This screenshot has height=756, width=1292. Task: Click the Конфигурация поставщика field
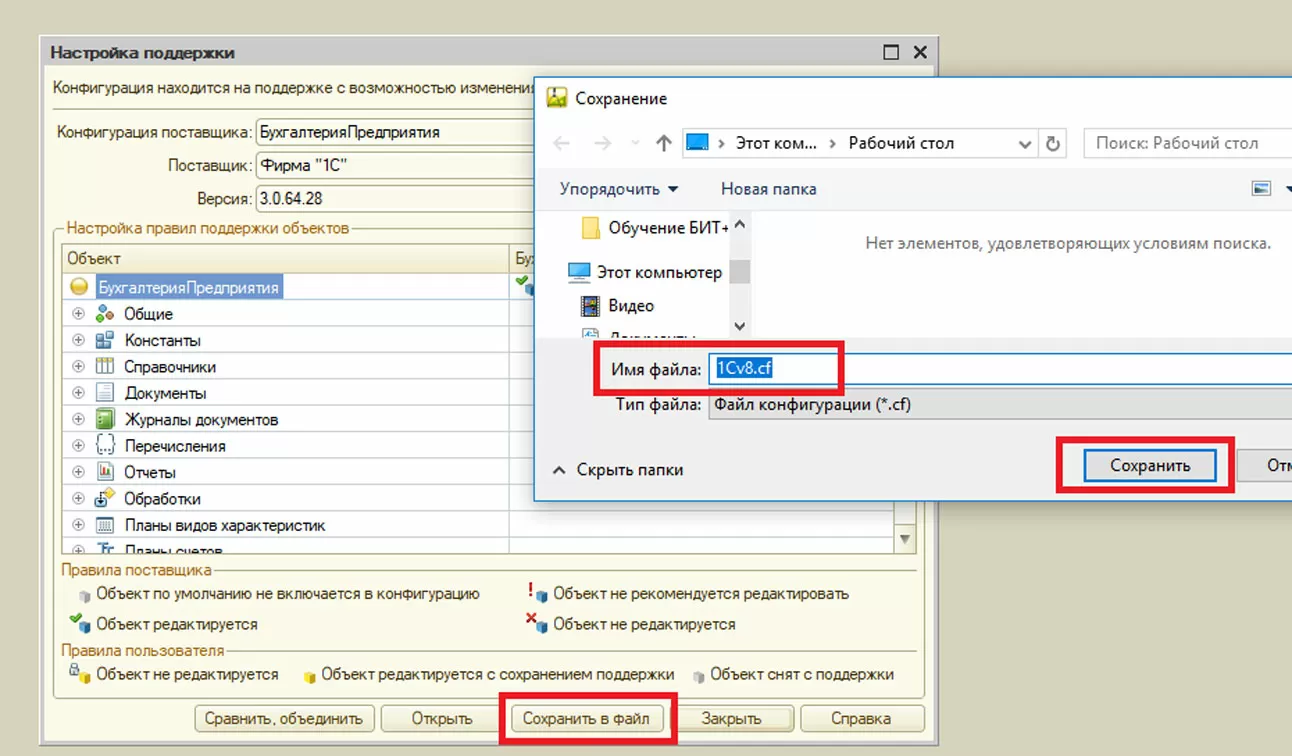point(395,132)
